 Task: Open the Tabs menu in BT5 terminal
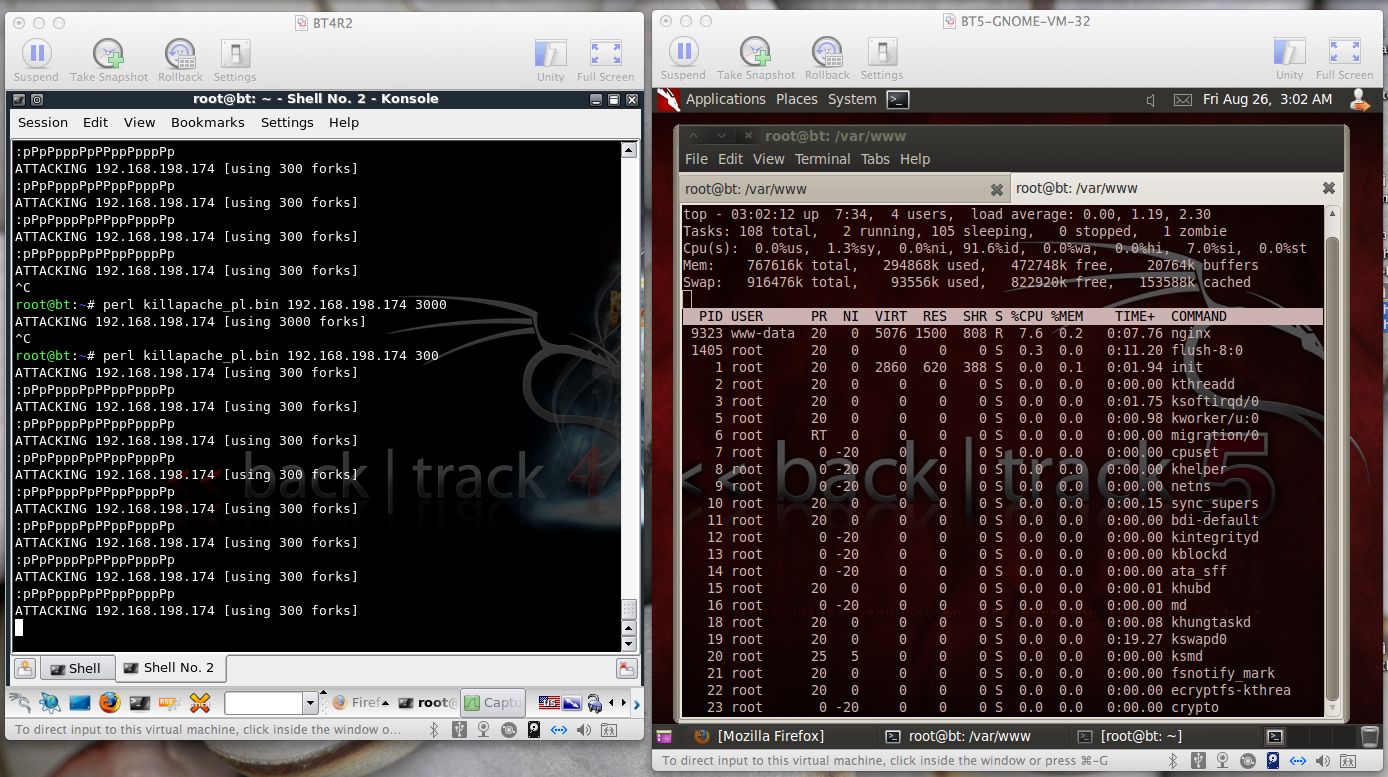[x=875, y=159]
